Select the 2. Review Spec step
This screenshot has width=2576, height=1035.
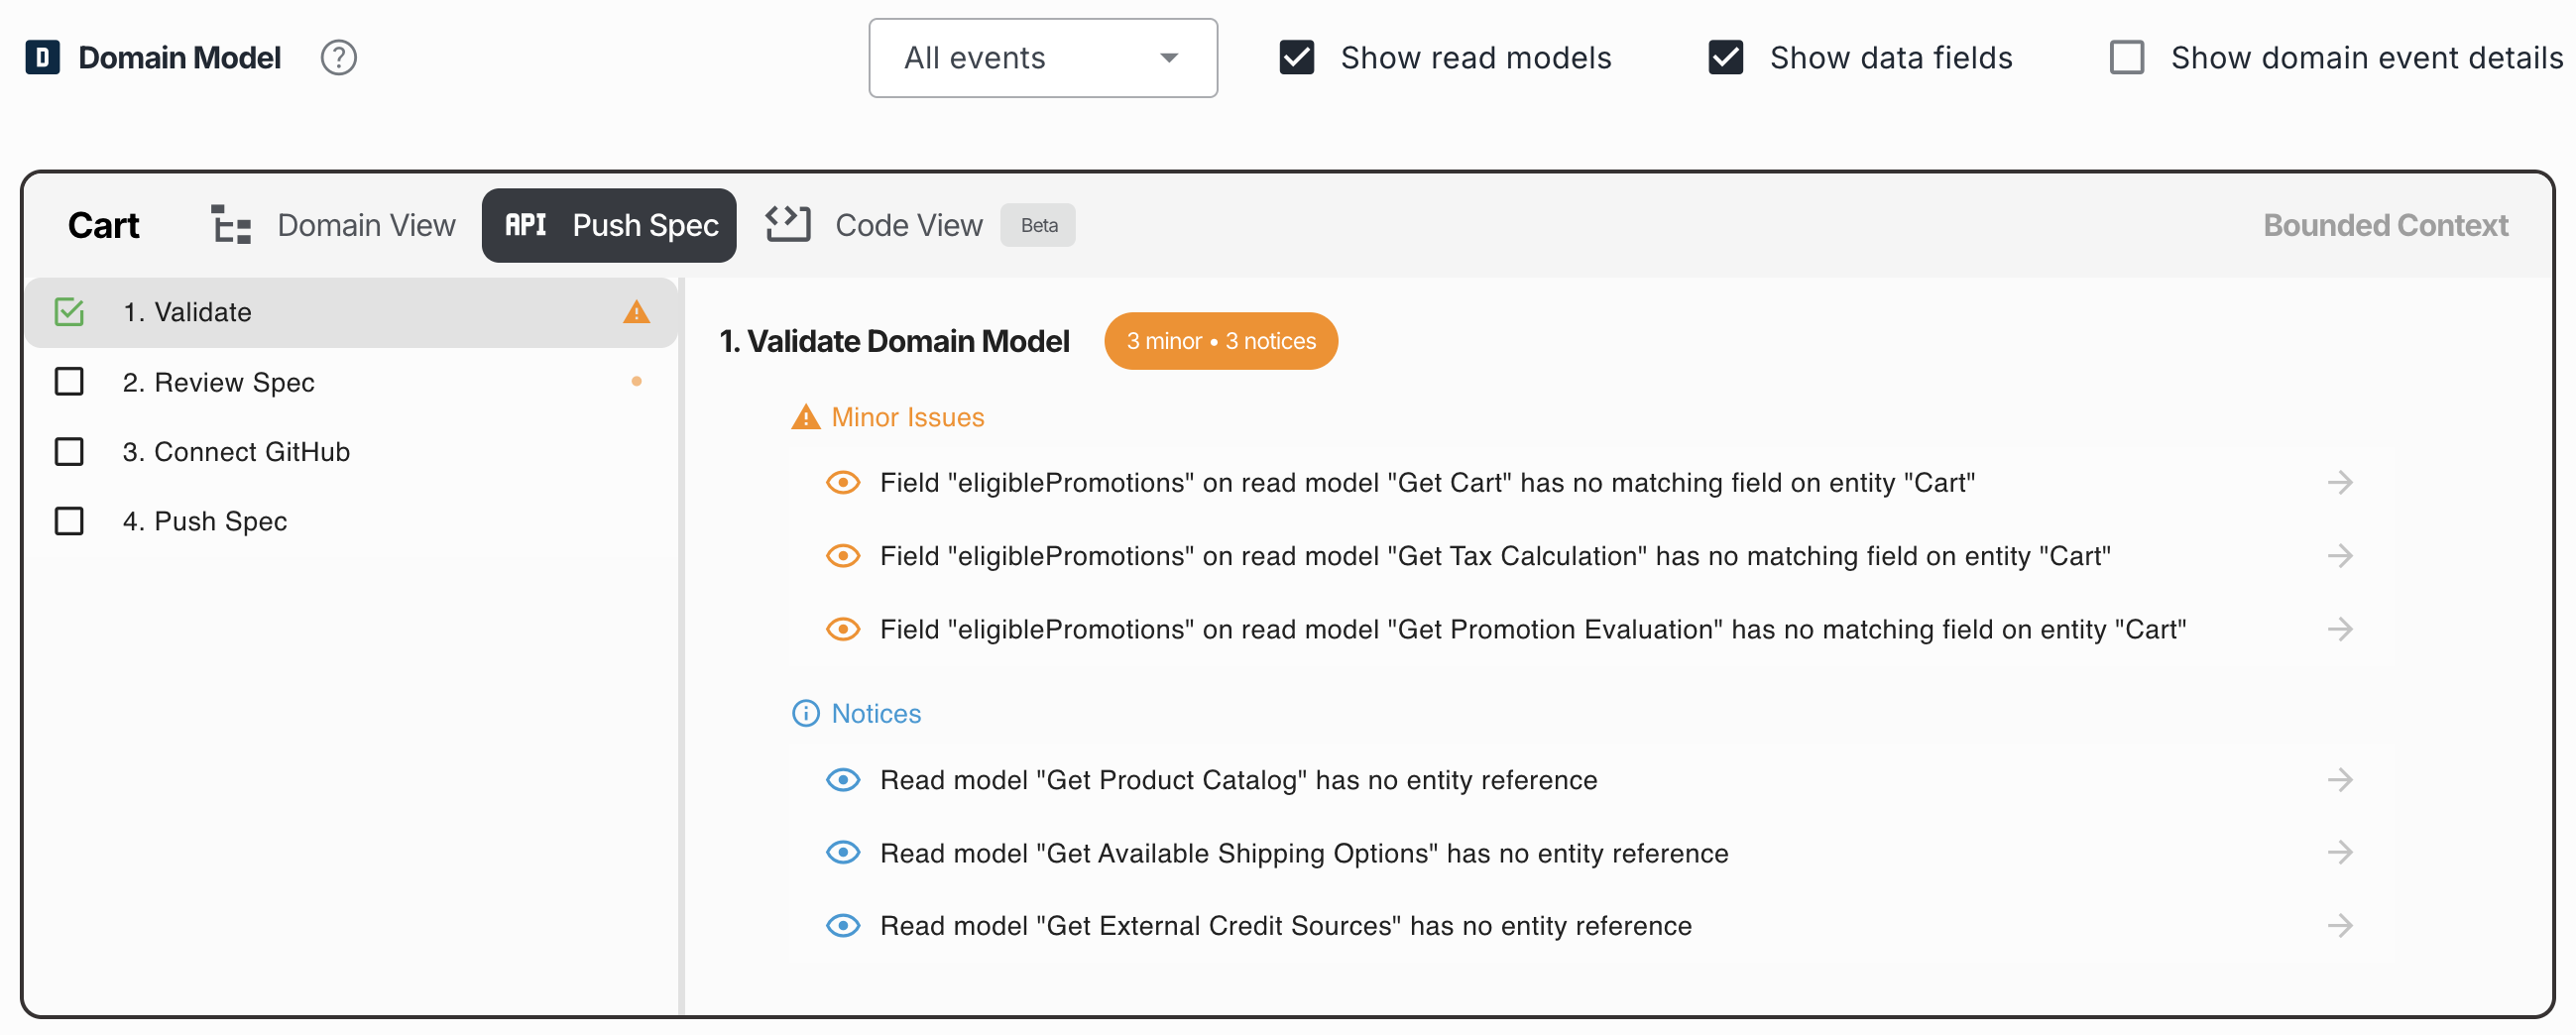coord(218,382)
